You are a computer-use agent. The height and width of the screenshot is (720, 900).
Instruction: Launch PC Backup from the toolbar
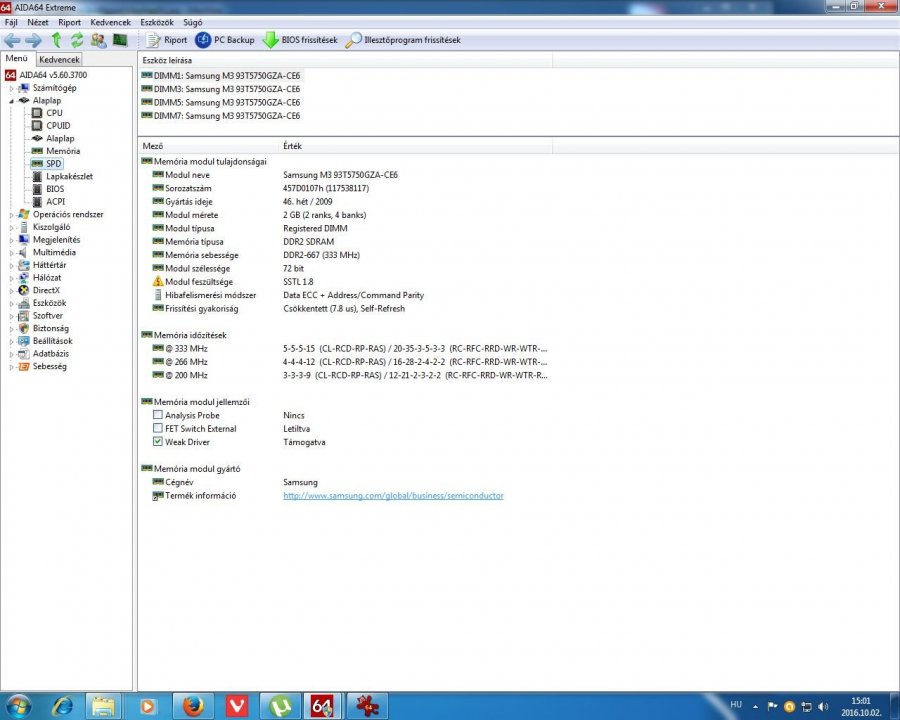[x=225, y=40]
